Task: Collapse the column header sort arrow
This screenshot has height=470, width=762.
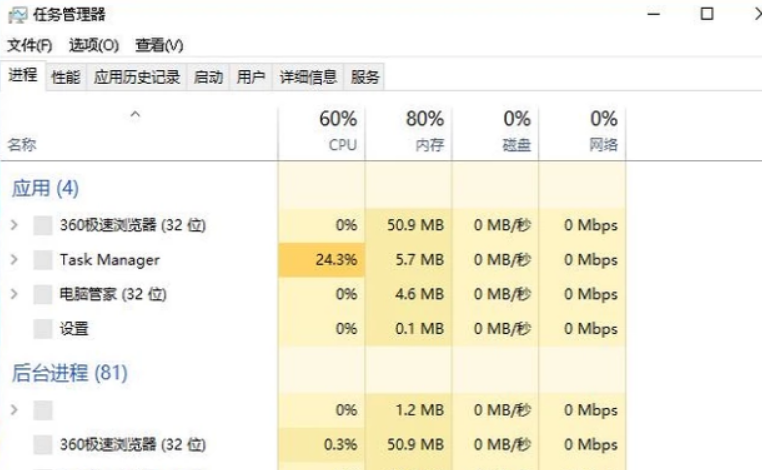Action: click(x=136, y=116)
